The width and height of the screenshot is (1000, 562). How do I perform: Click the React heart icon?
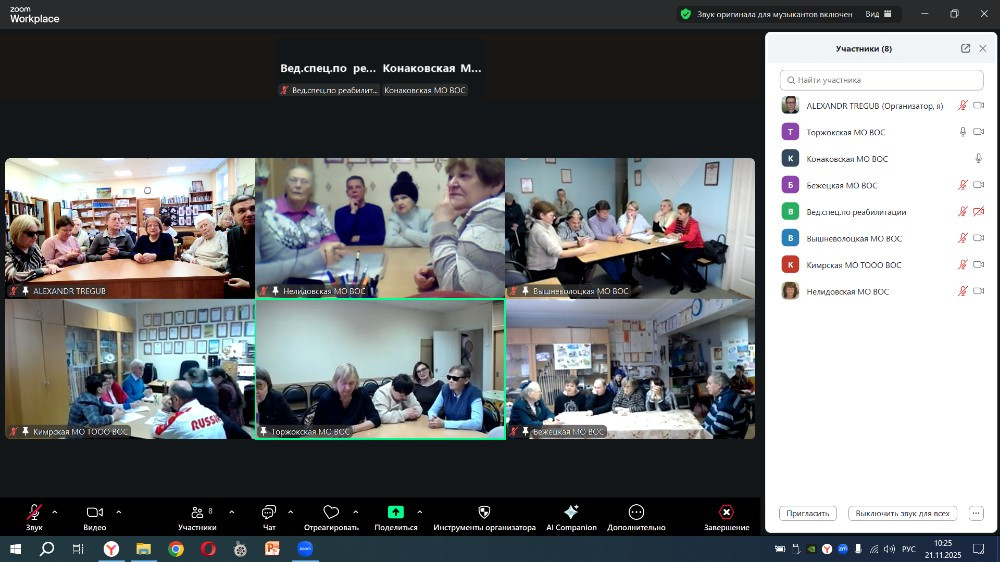(x=331, y=512)
